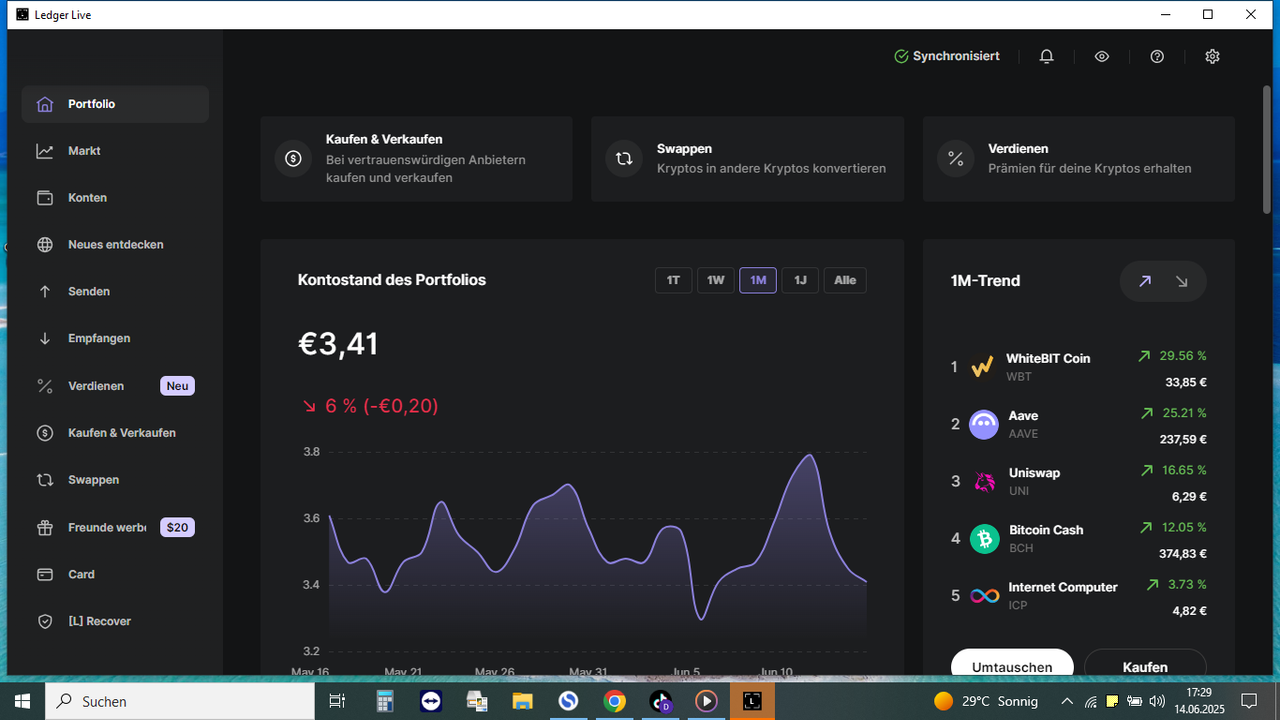1280x720 pixels.
Task: Show top losers with down-arrow toggle
Action: [1182, 282]
